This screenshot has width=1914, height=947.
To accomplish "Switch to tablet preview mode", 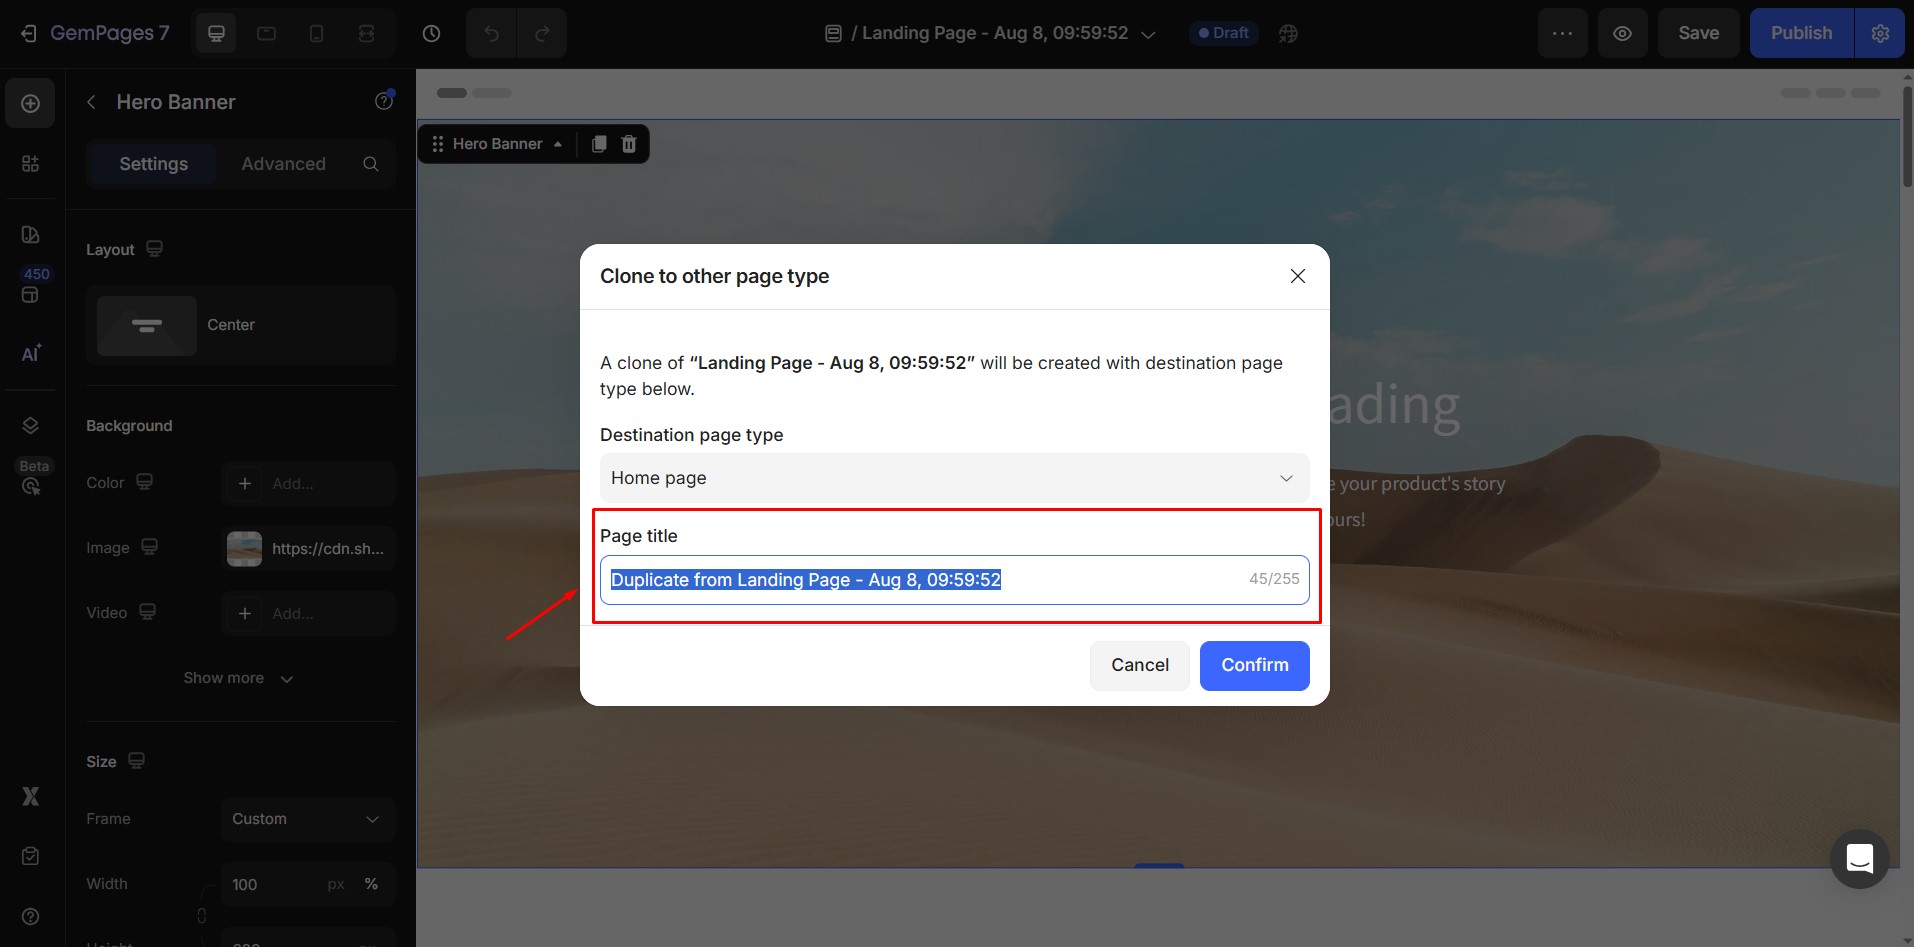I will [x=266, y=32].
